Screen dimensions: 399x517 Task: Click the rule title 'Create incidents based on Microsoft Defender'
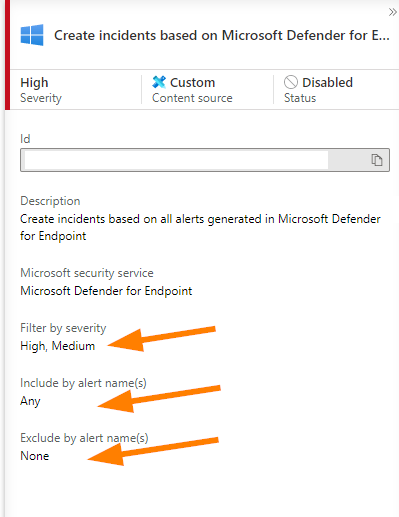pos(222,35)
